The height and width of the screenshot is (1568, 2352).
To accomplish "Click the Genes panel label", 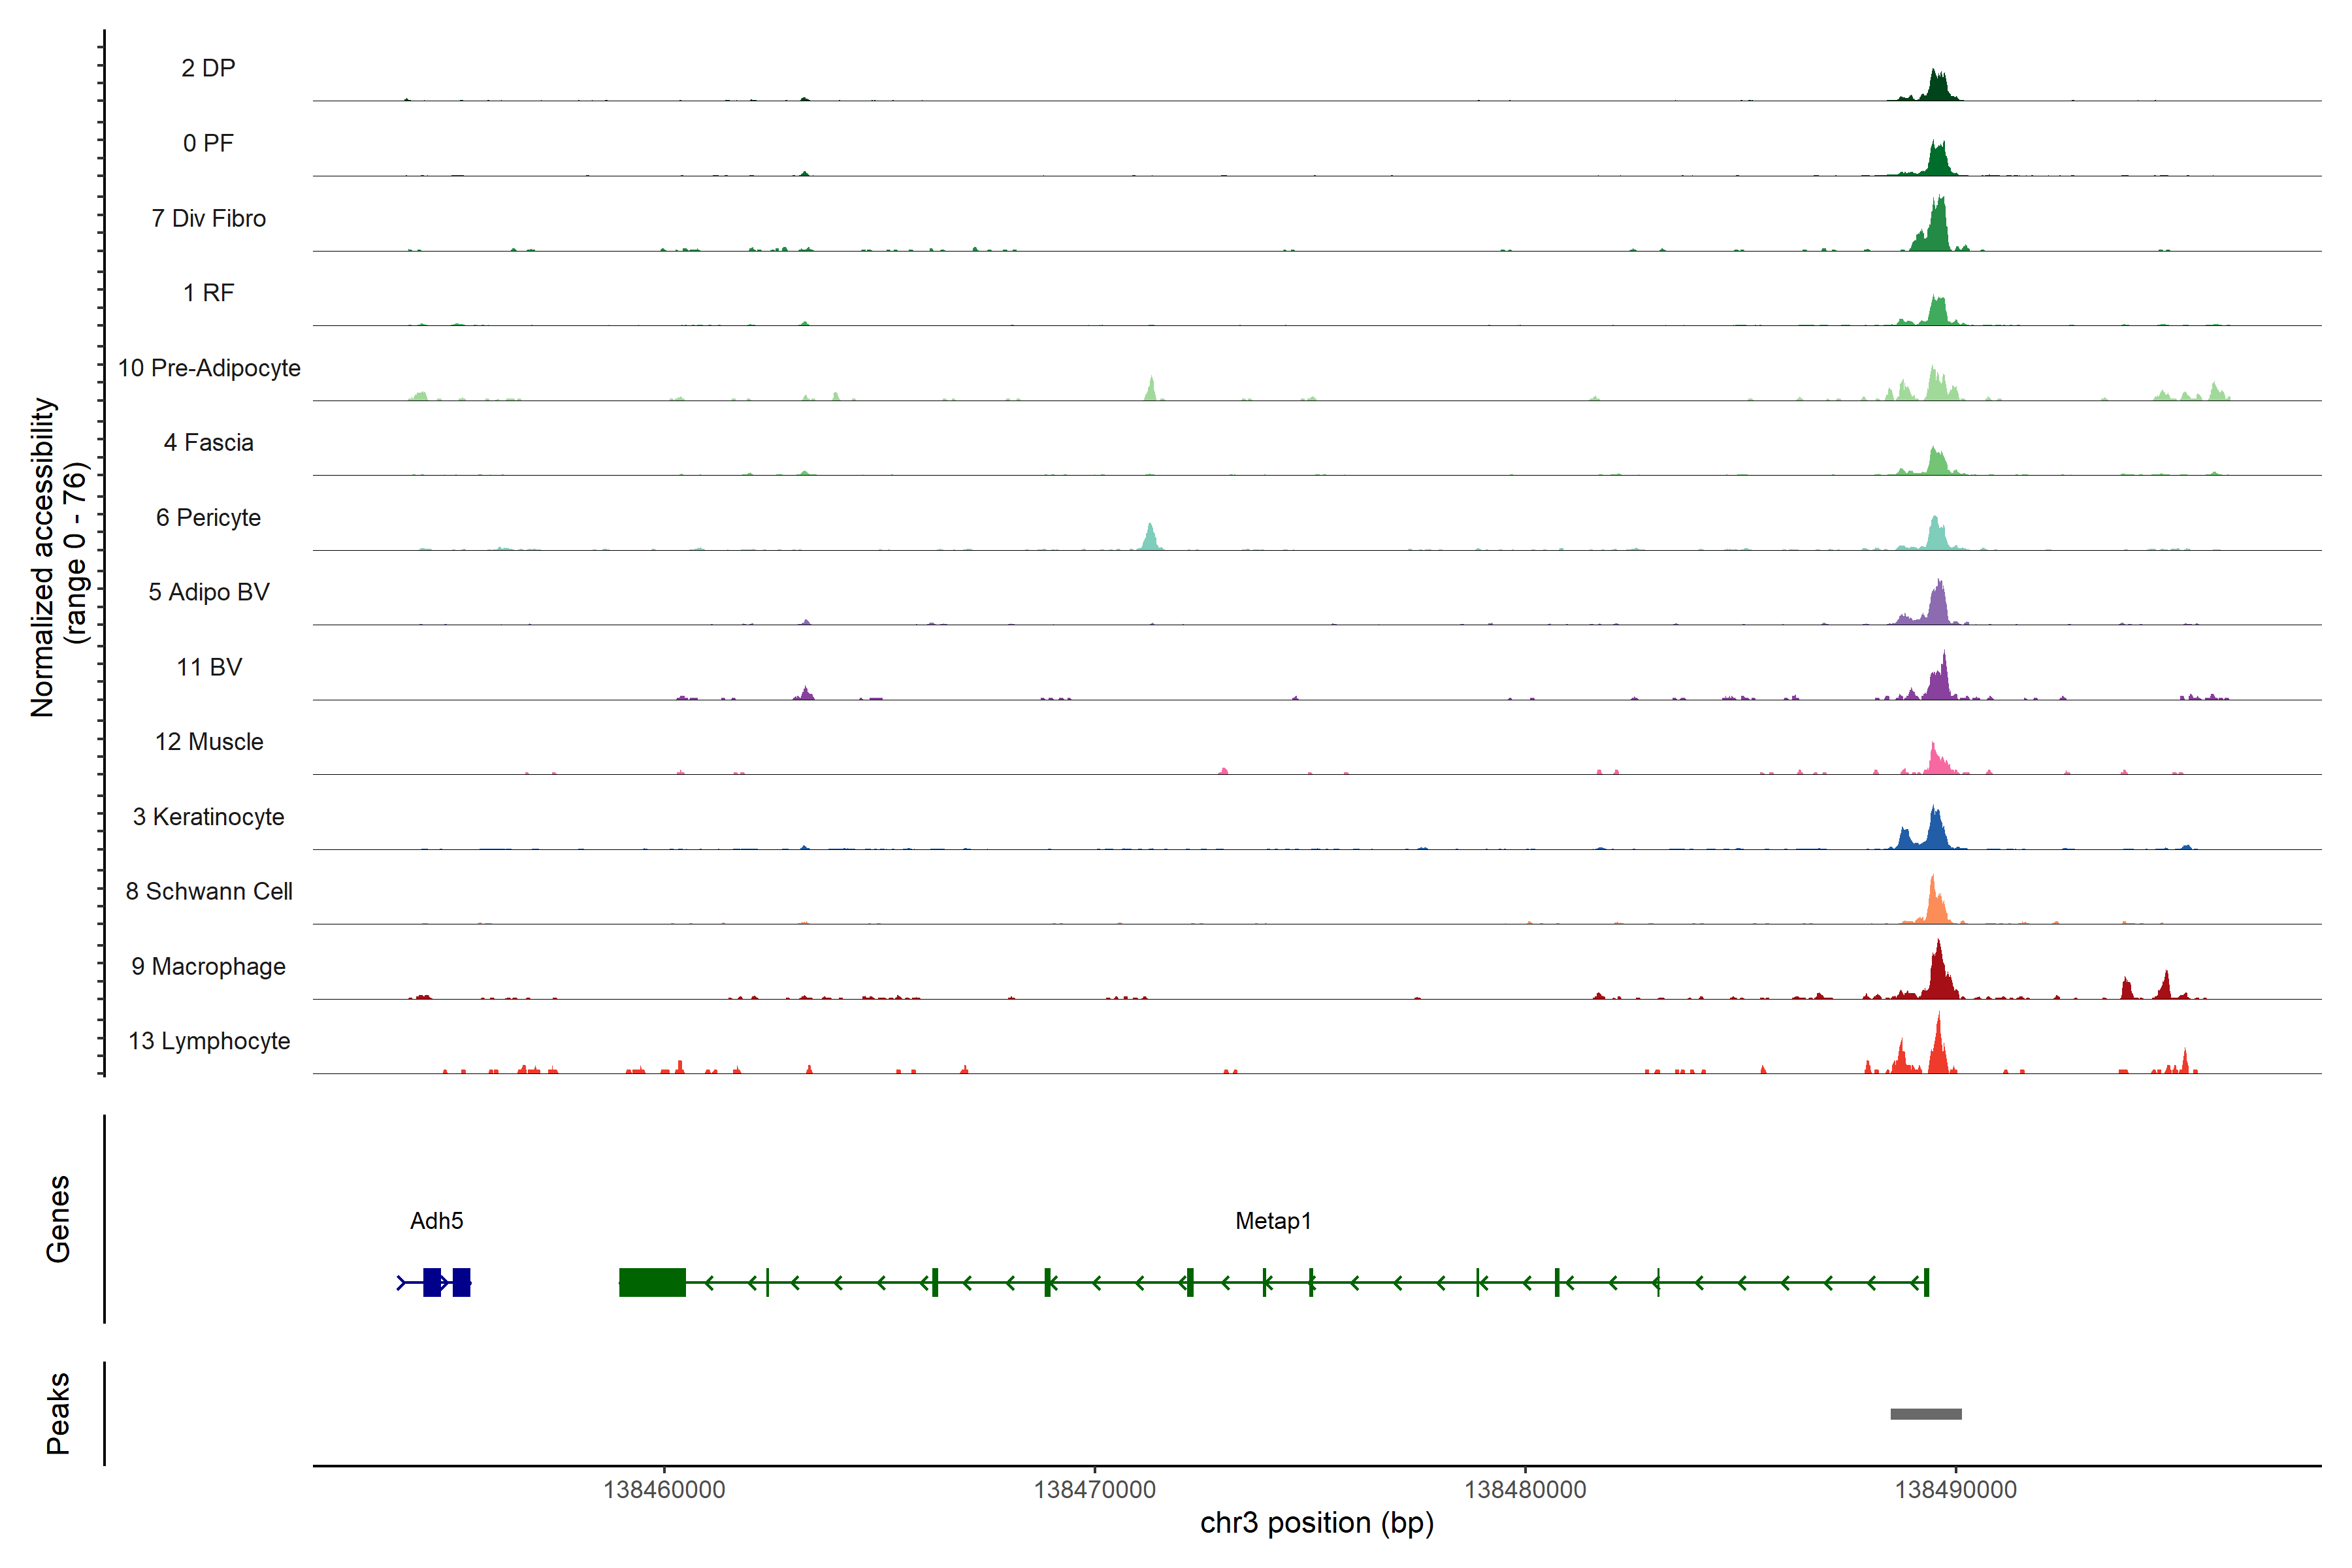I will point(58,1219).
